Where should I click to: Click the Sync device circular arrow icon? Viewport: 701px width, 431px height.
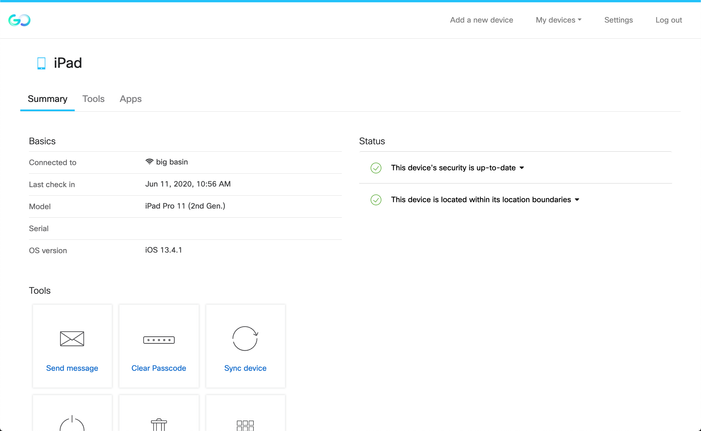[x=245, y=338]
